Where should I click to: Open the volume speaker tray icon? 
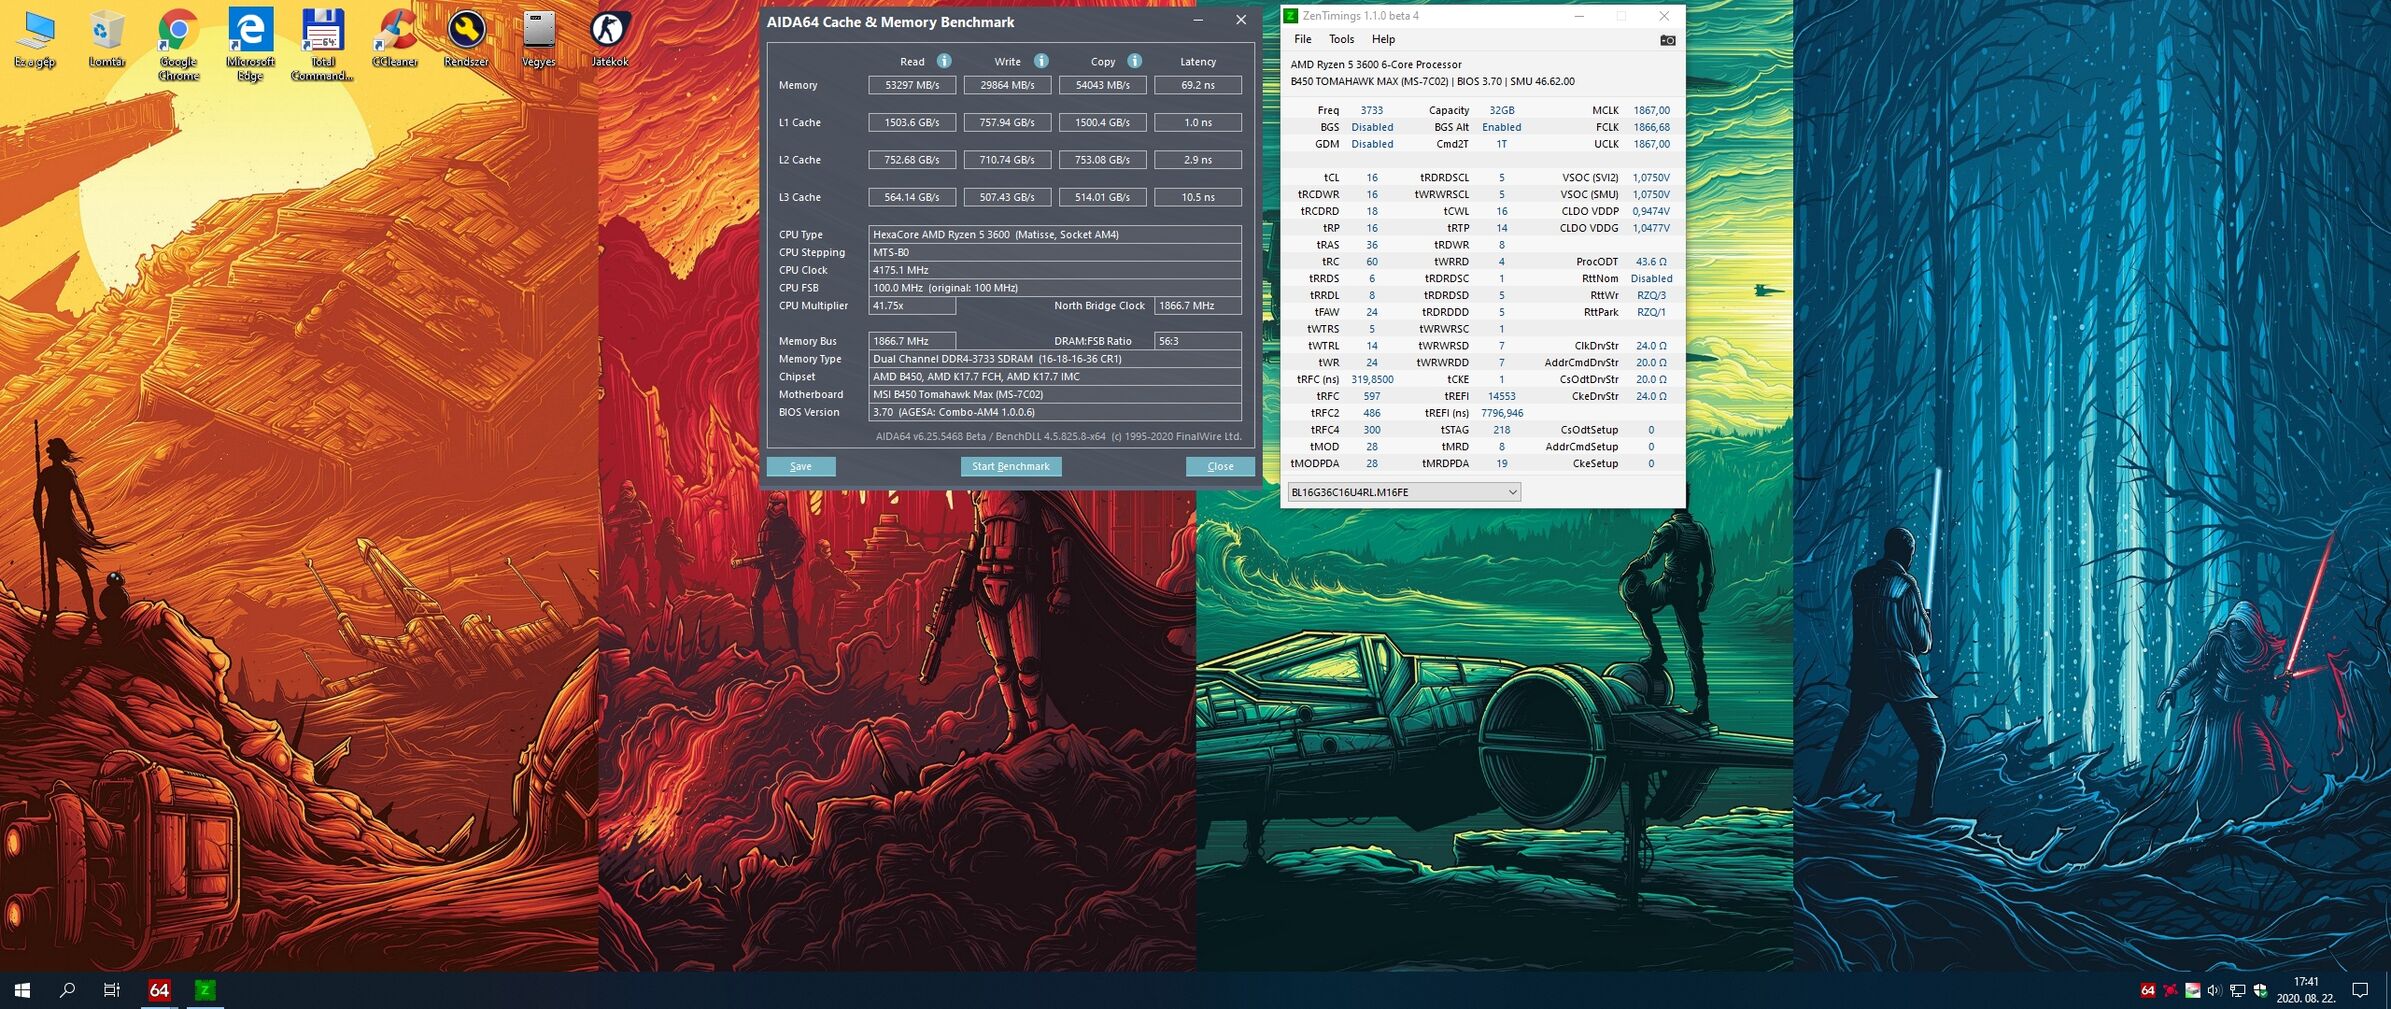coord(2215,991)
